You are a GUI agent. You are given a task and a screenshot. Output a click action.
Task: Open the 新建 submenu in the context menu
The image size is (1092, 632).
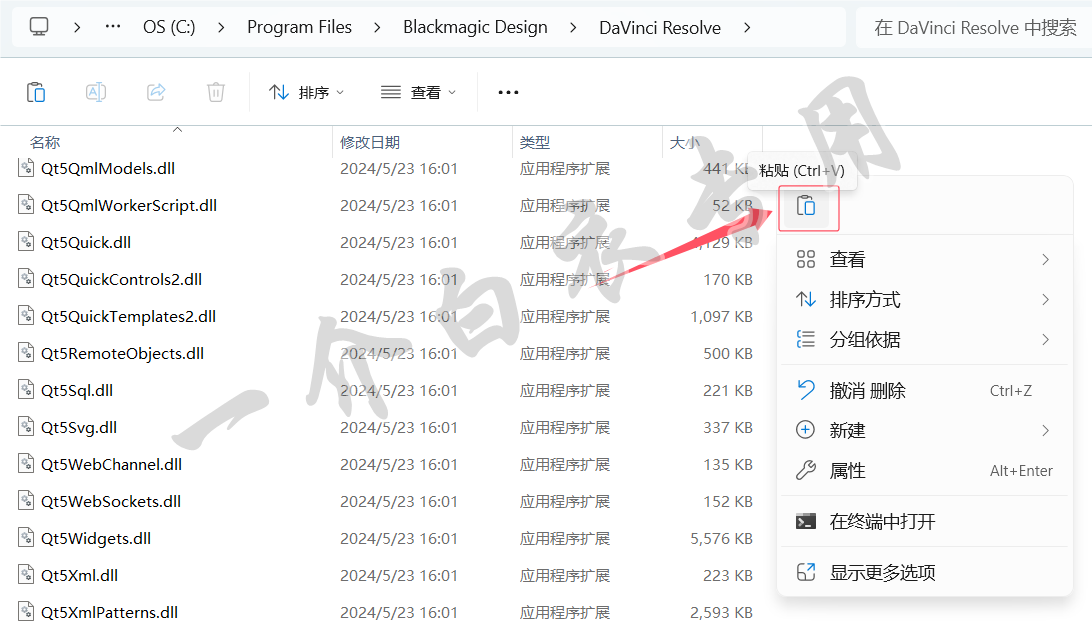(x=924, y=430)
